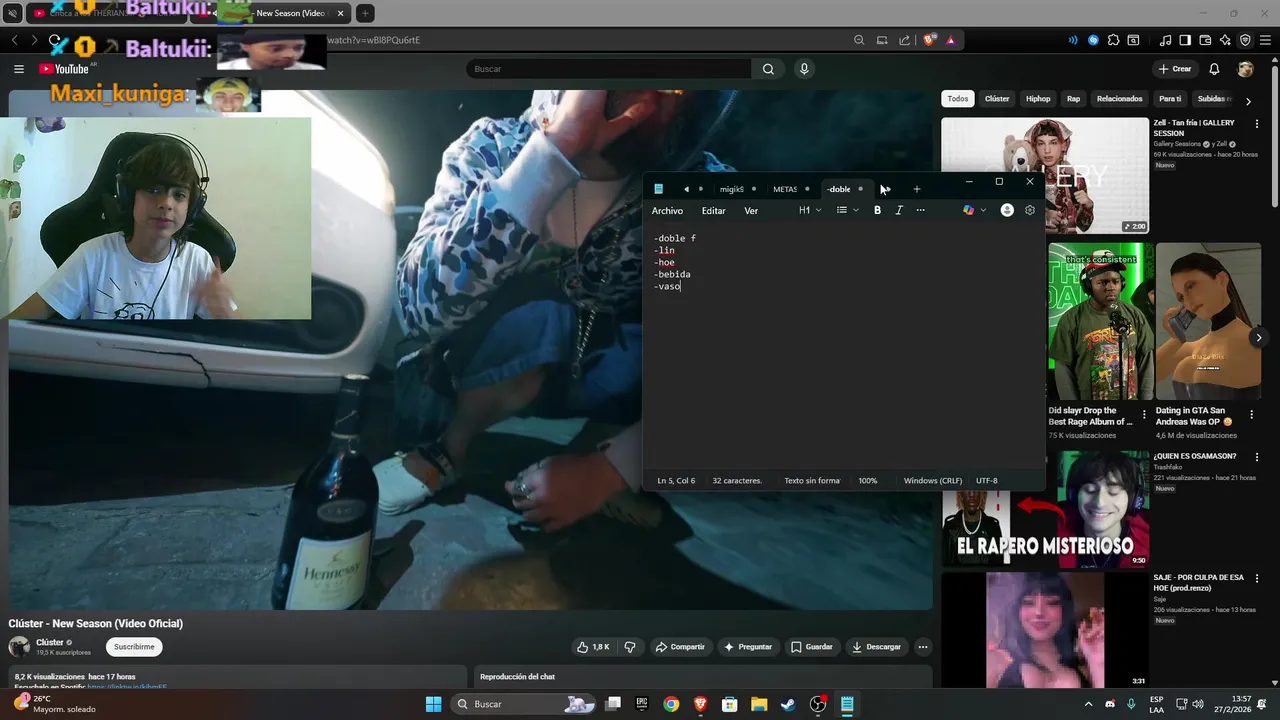Advance the Shorts shelf with next arrow
Screen dimensions: 1280x720
[x=1258, y=338]
